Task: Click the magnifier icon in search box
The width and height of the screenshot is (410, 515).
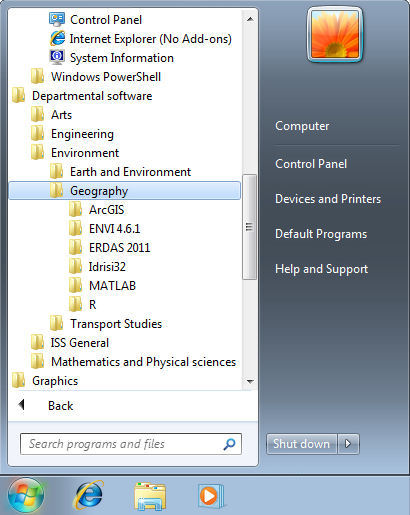Action: click(x=229, y=444)
